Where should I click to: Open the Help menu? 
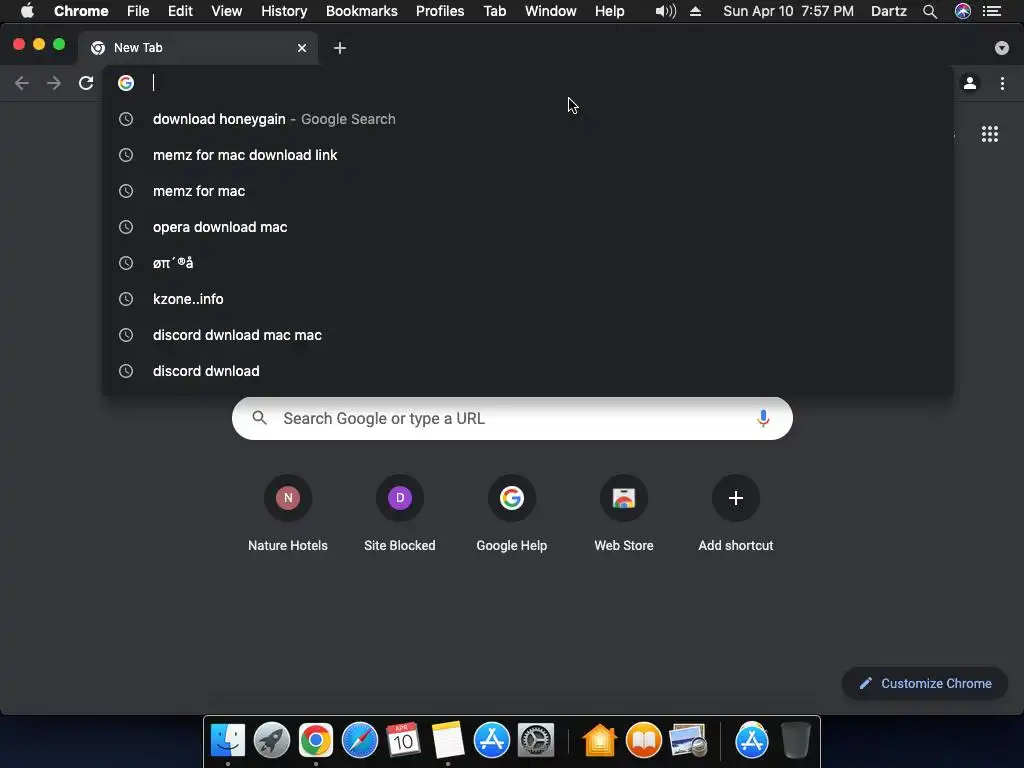coord(609,11)
